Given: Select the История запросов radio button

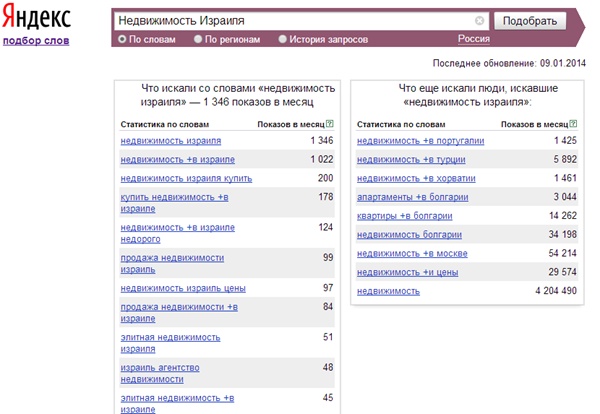Looking at the screenshot, I should (282, 39).
